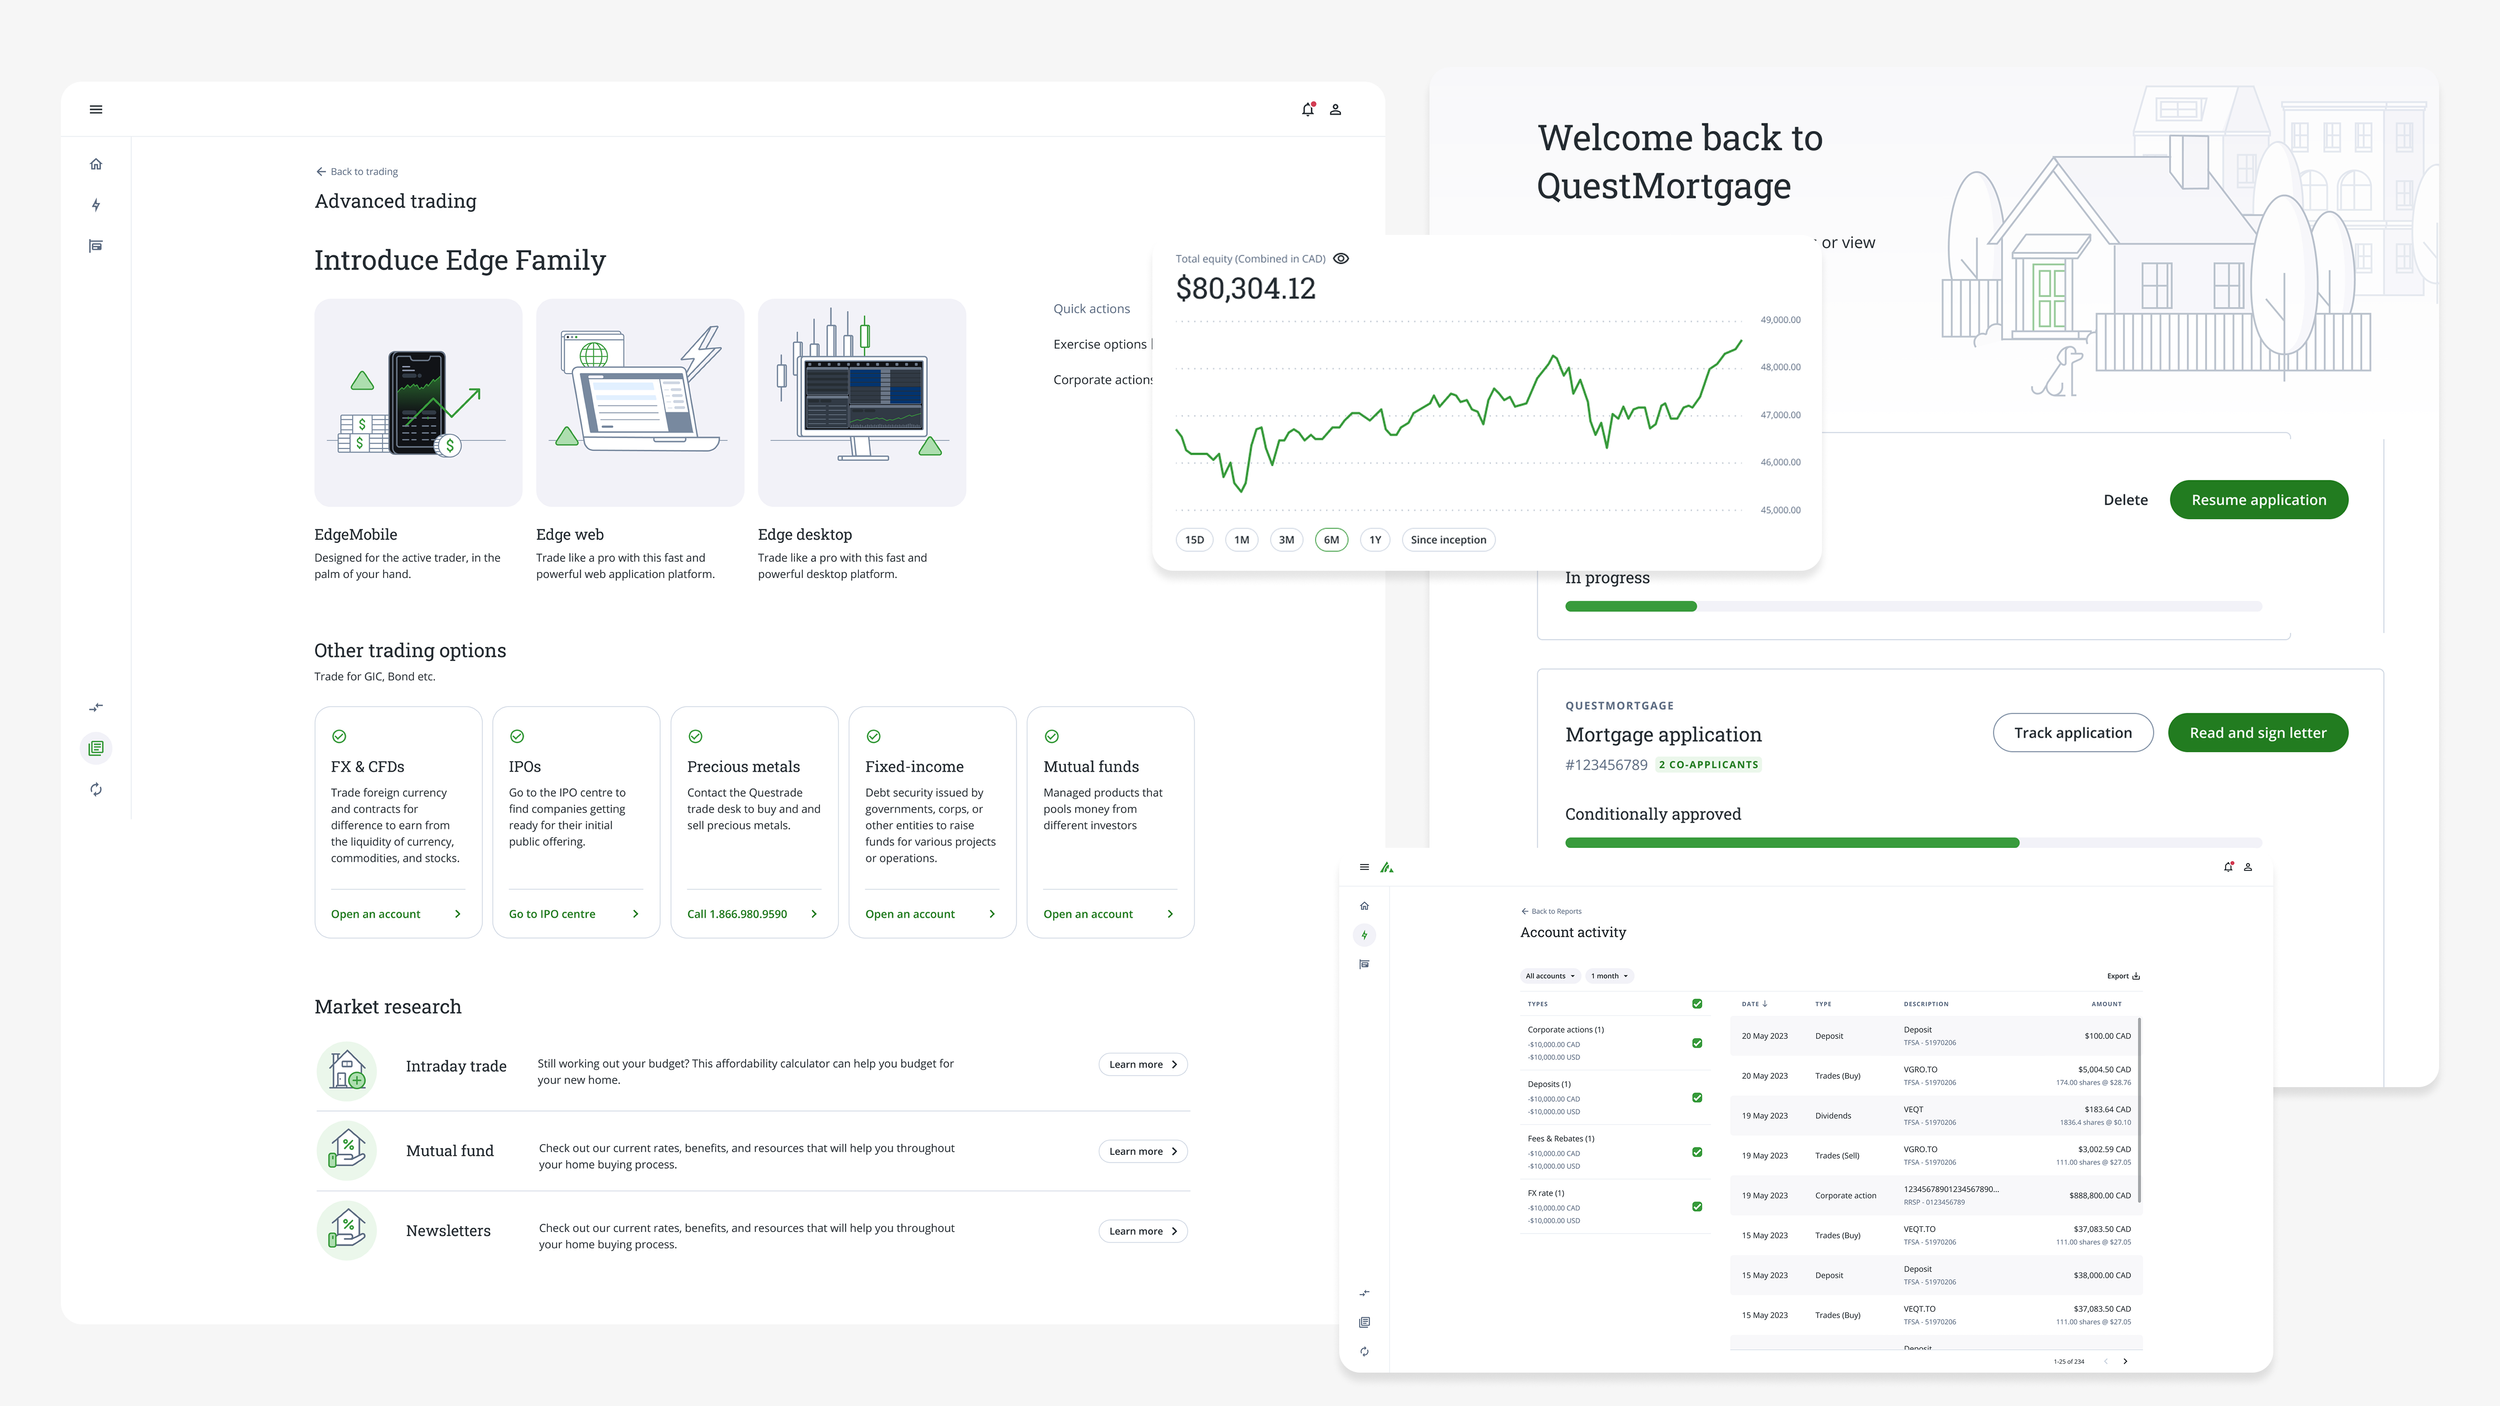Click sync arrows icon in Advanced trading sidebar
The width and height of the screenshot is (2500, 1406).
[96, 789]
